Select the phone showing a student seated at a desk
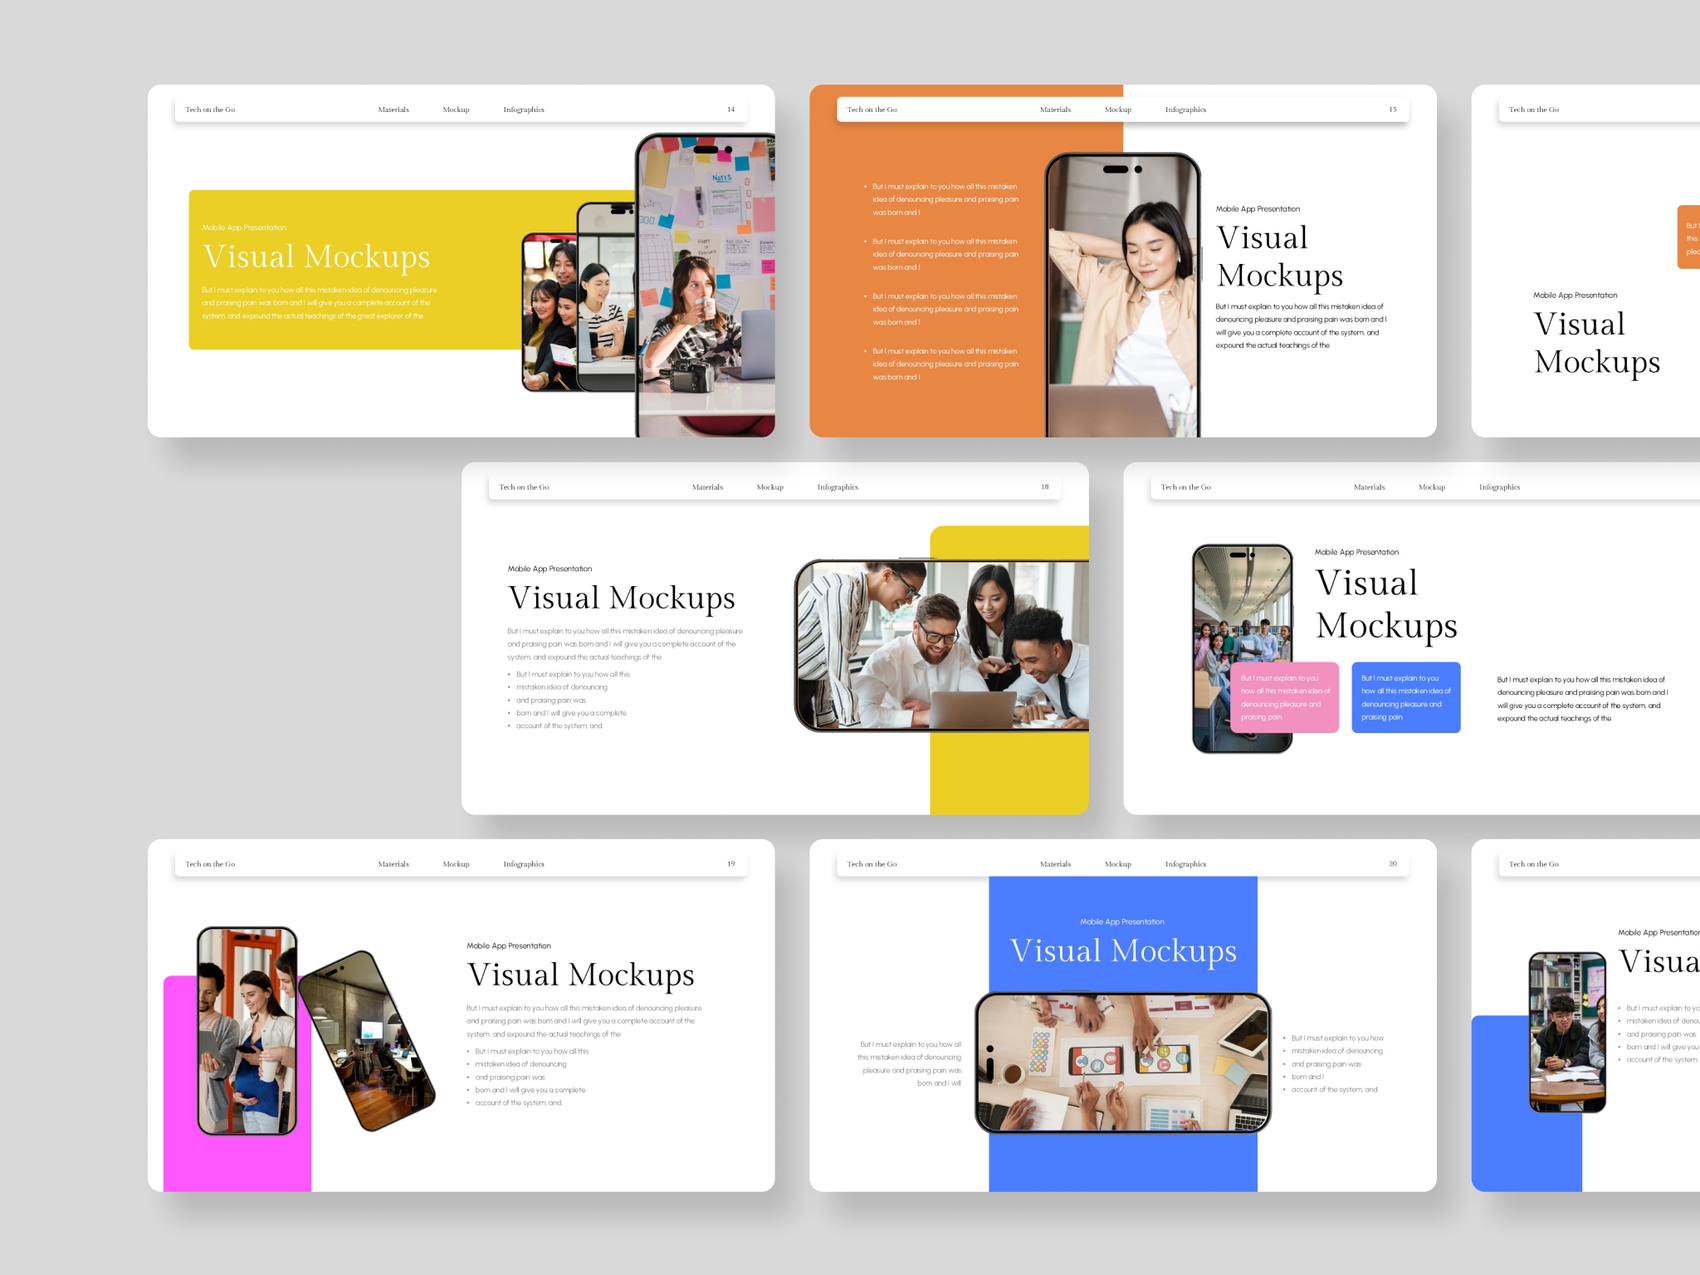Image resolution: width=1700 pixels, height=1275 pixels. 1567,1032
